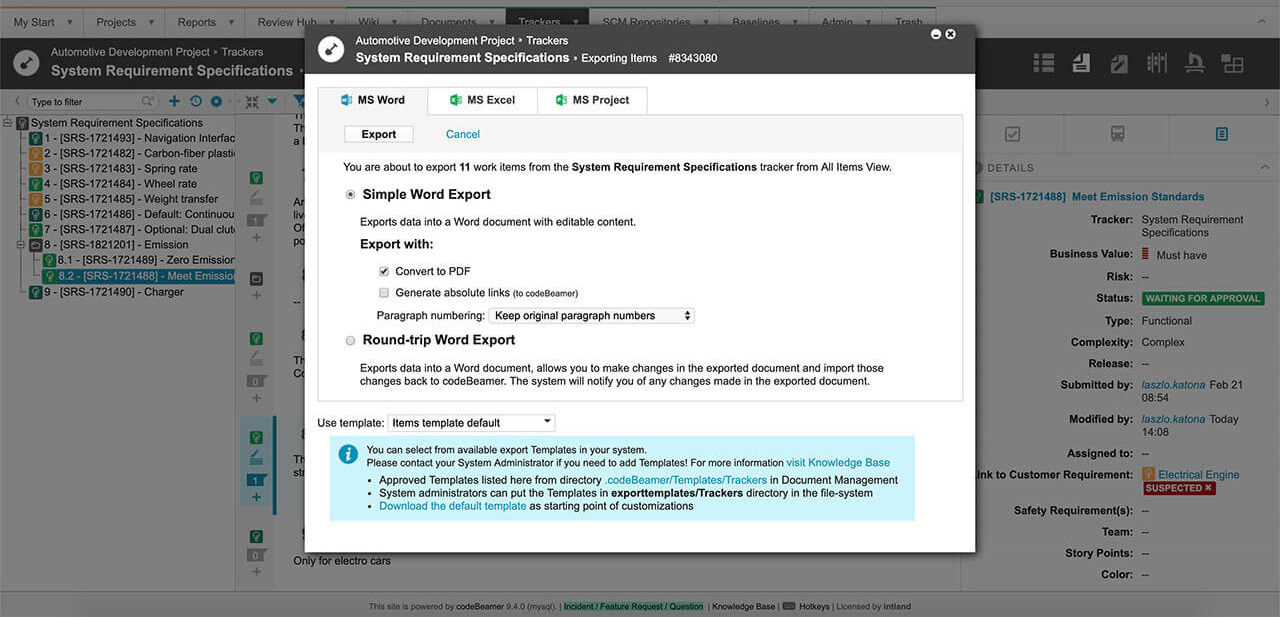Screen dimensions: 1280x617
Task: Click the collapse-all arrows icon in tree toolbar
Action: (251, 101)
